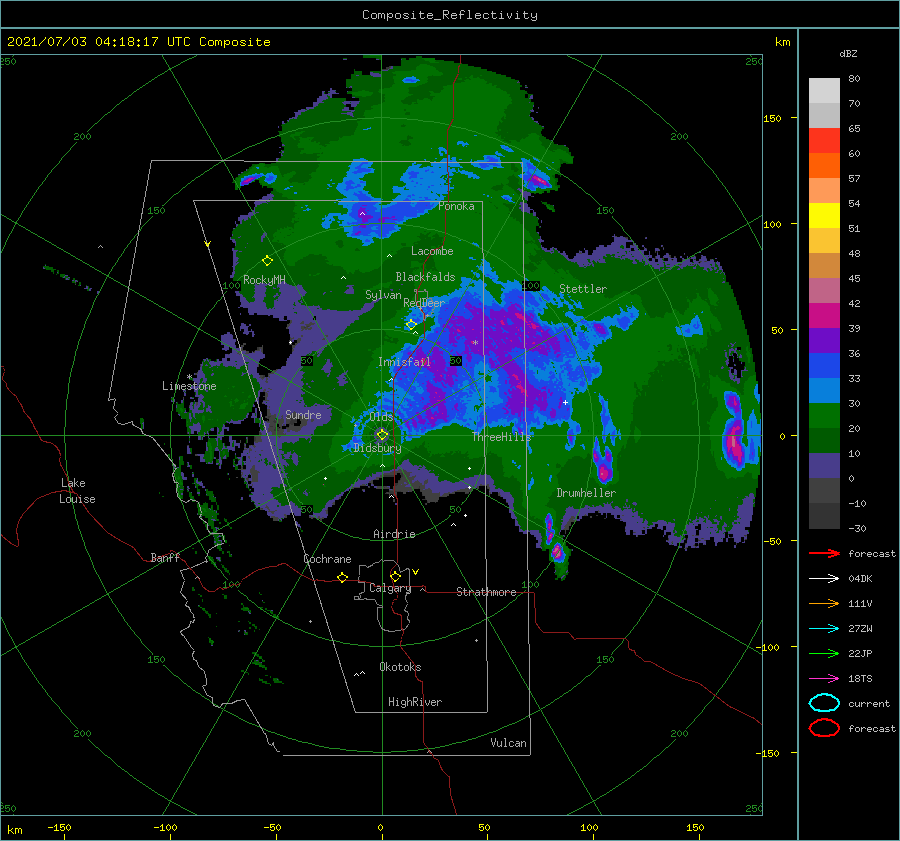Click the magenta swatch in dBZ legend
Viewport: 900px width, 841px height.
[824, 316]
